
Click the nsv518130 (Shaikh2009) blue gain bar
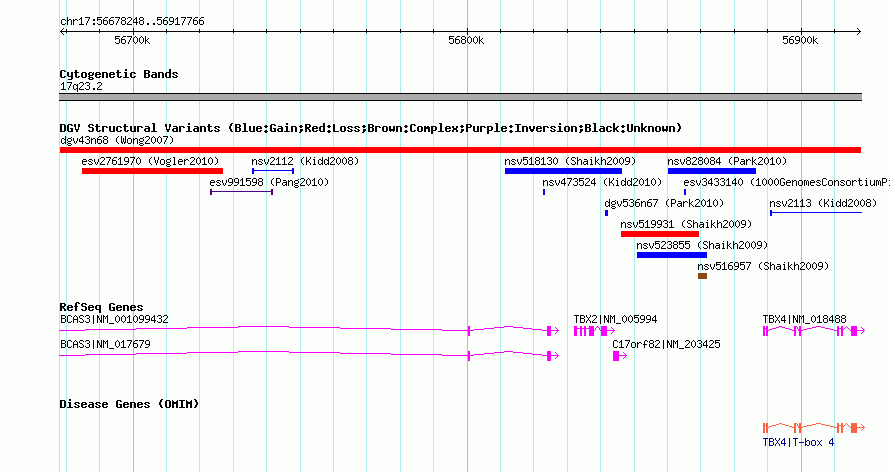pos(563,171)
